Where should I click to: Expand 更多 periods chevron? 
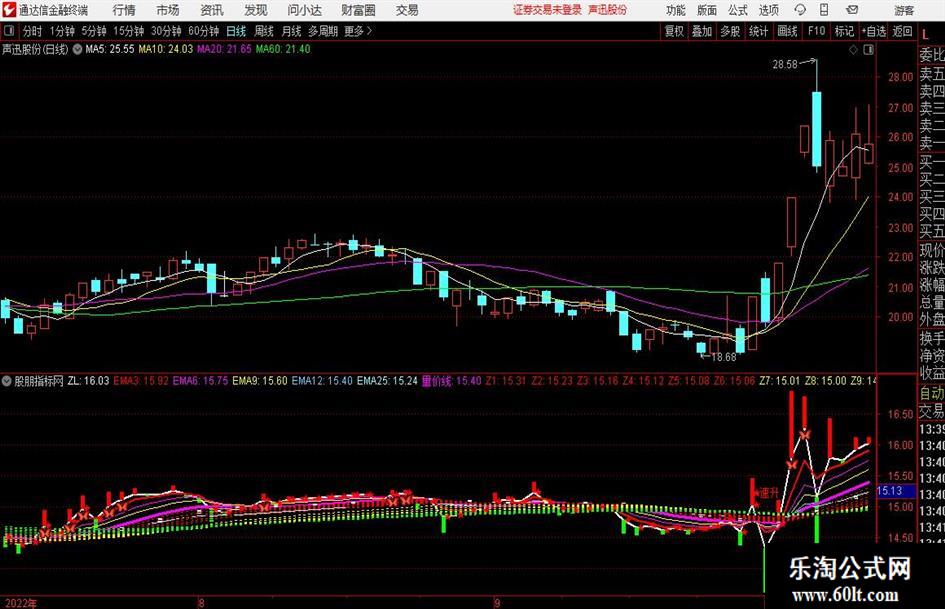click(369, 31)
